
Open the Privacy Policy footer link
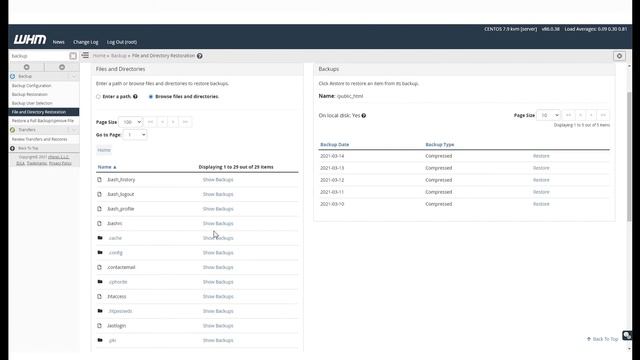coord(60,163)
